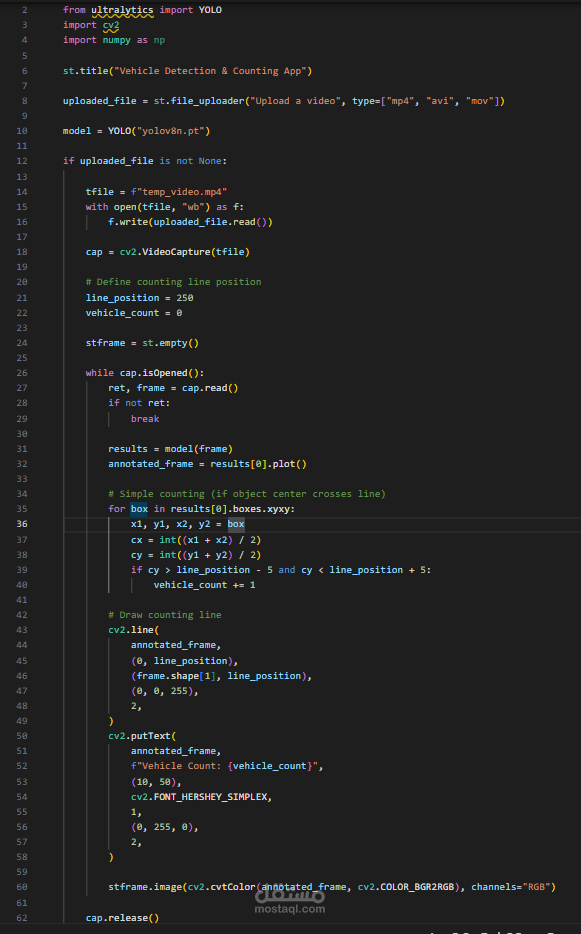
Task: Click the color tuple "(0, 0, 255),"
Action: pyautogui.click(x=164, y=691)
